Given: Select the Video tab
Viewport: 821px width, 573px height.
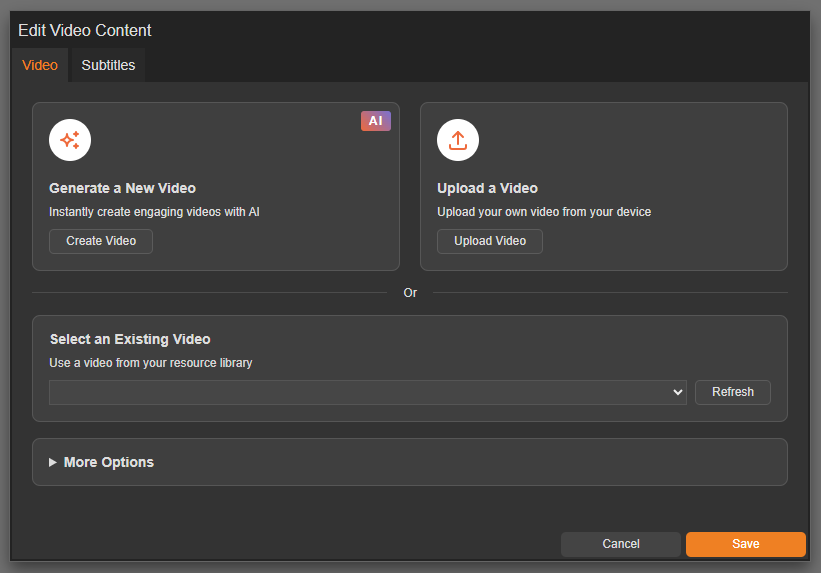Looking at the screenshot, I should point(40,65).
